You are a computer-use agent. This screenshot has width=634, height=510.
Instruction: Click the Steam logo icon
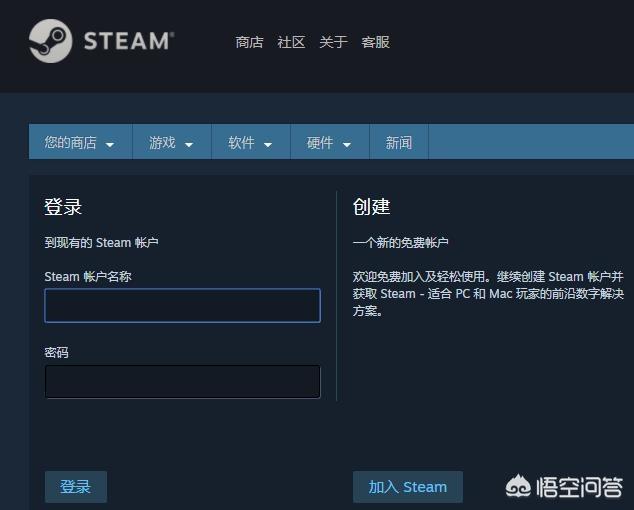point(50,41)
